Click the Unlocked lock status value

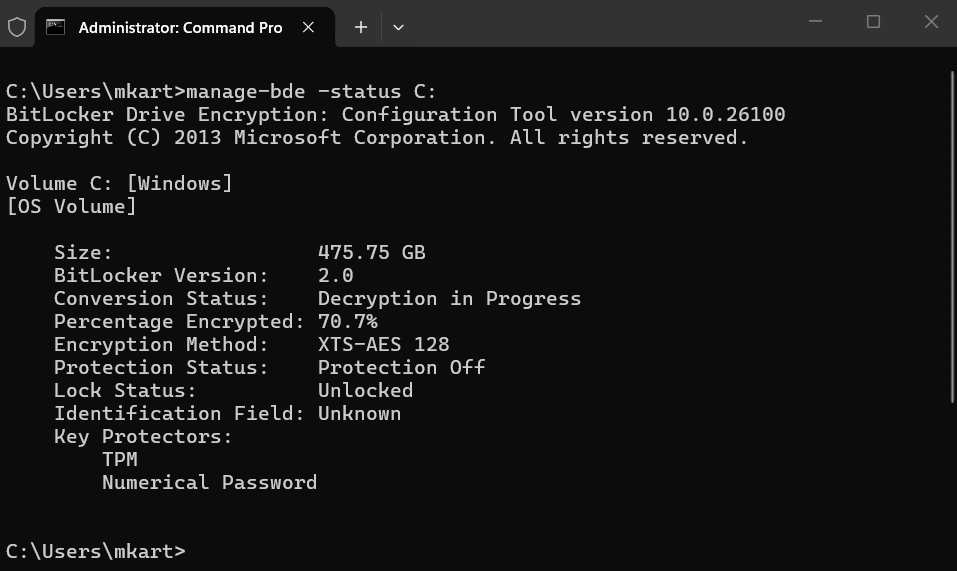(365, 390)
